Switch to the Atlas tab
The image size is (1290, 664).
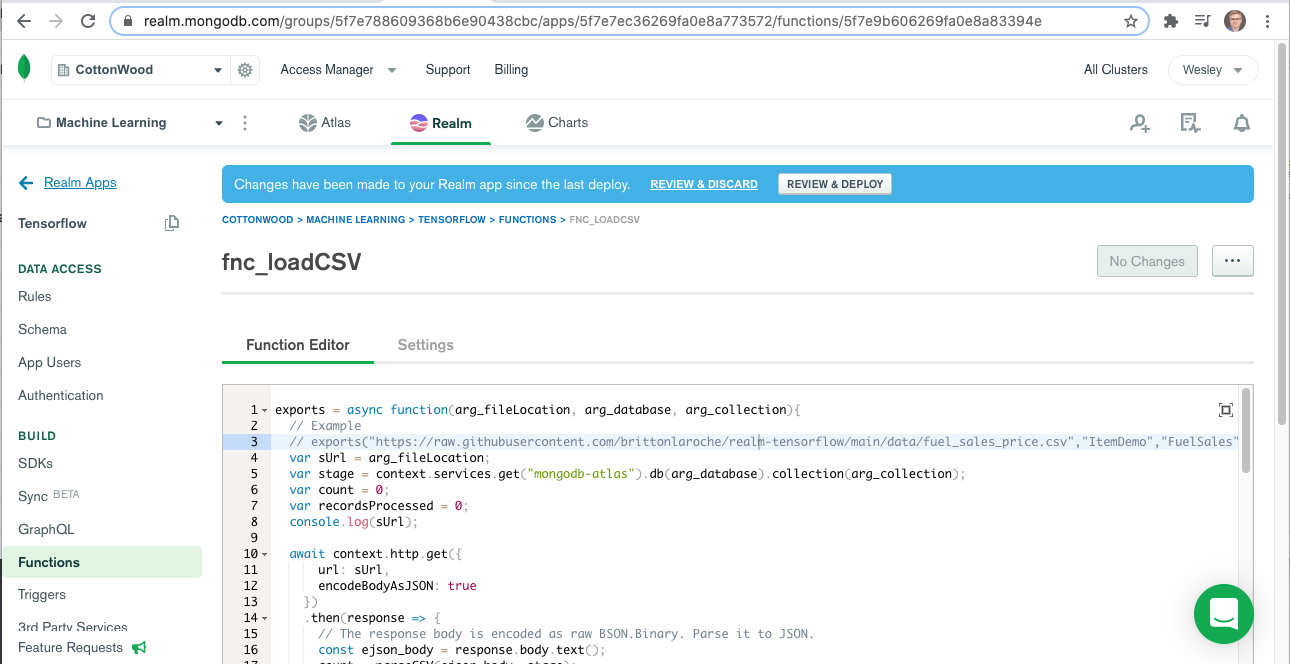[x=325, y=123]
